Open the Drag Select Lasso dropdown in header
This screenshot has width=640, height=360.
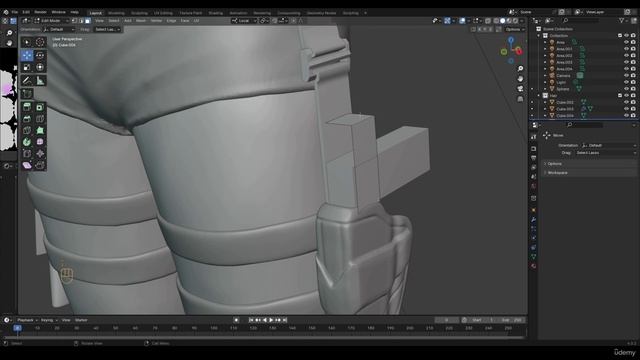(107, 29)
